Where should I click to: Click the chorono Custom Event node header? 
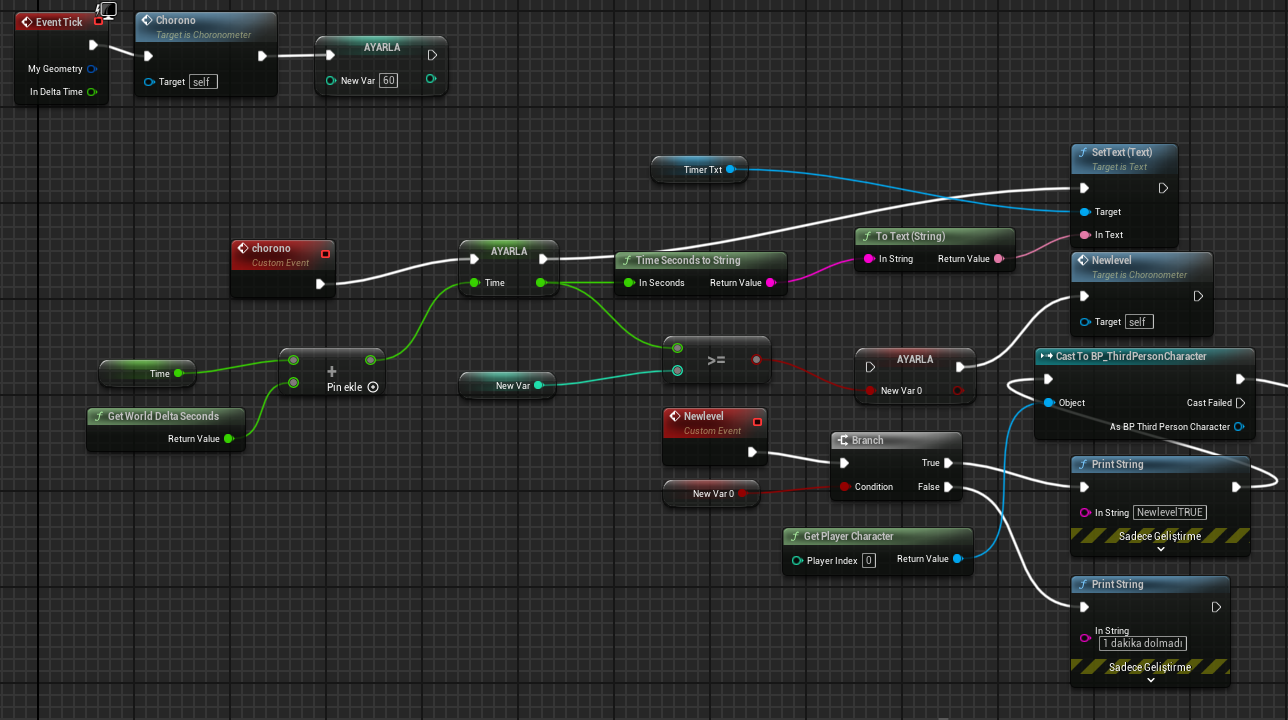pos(282,254)
